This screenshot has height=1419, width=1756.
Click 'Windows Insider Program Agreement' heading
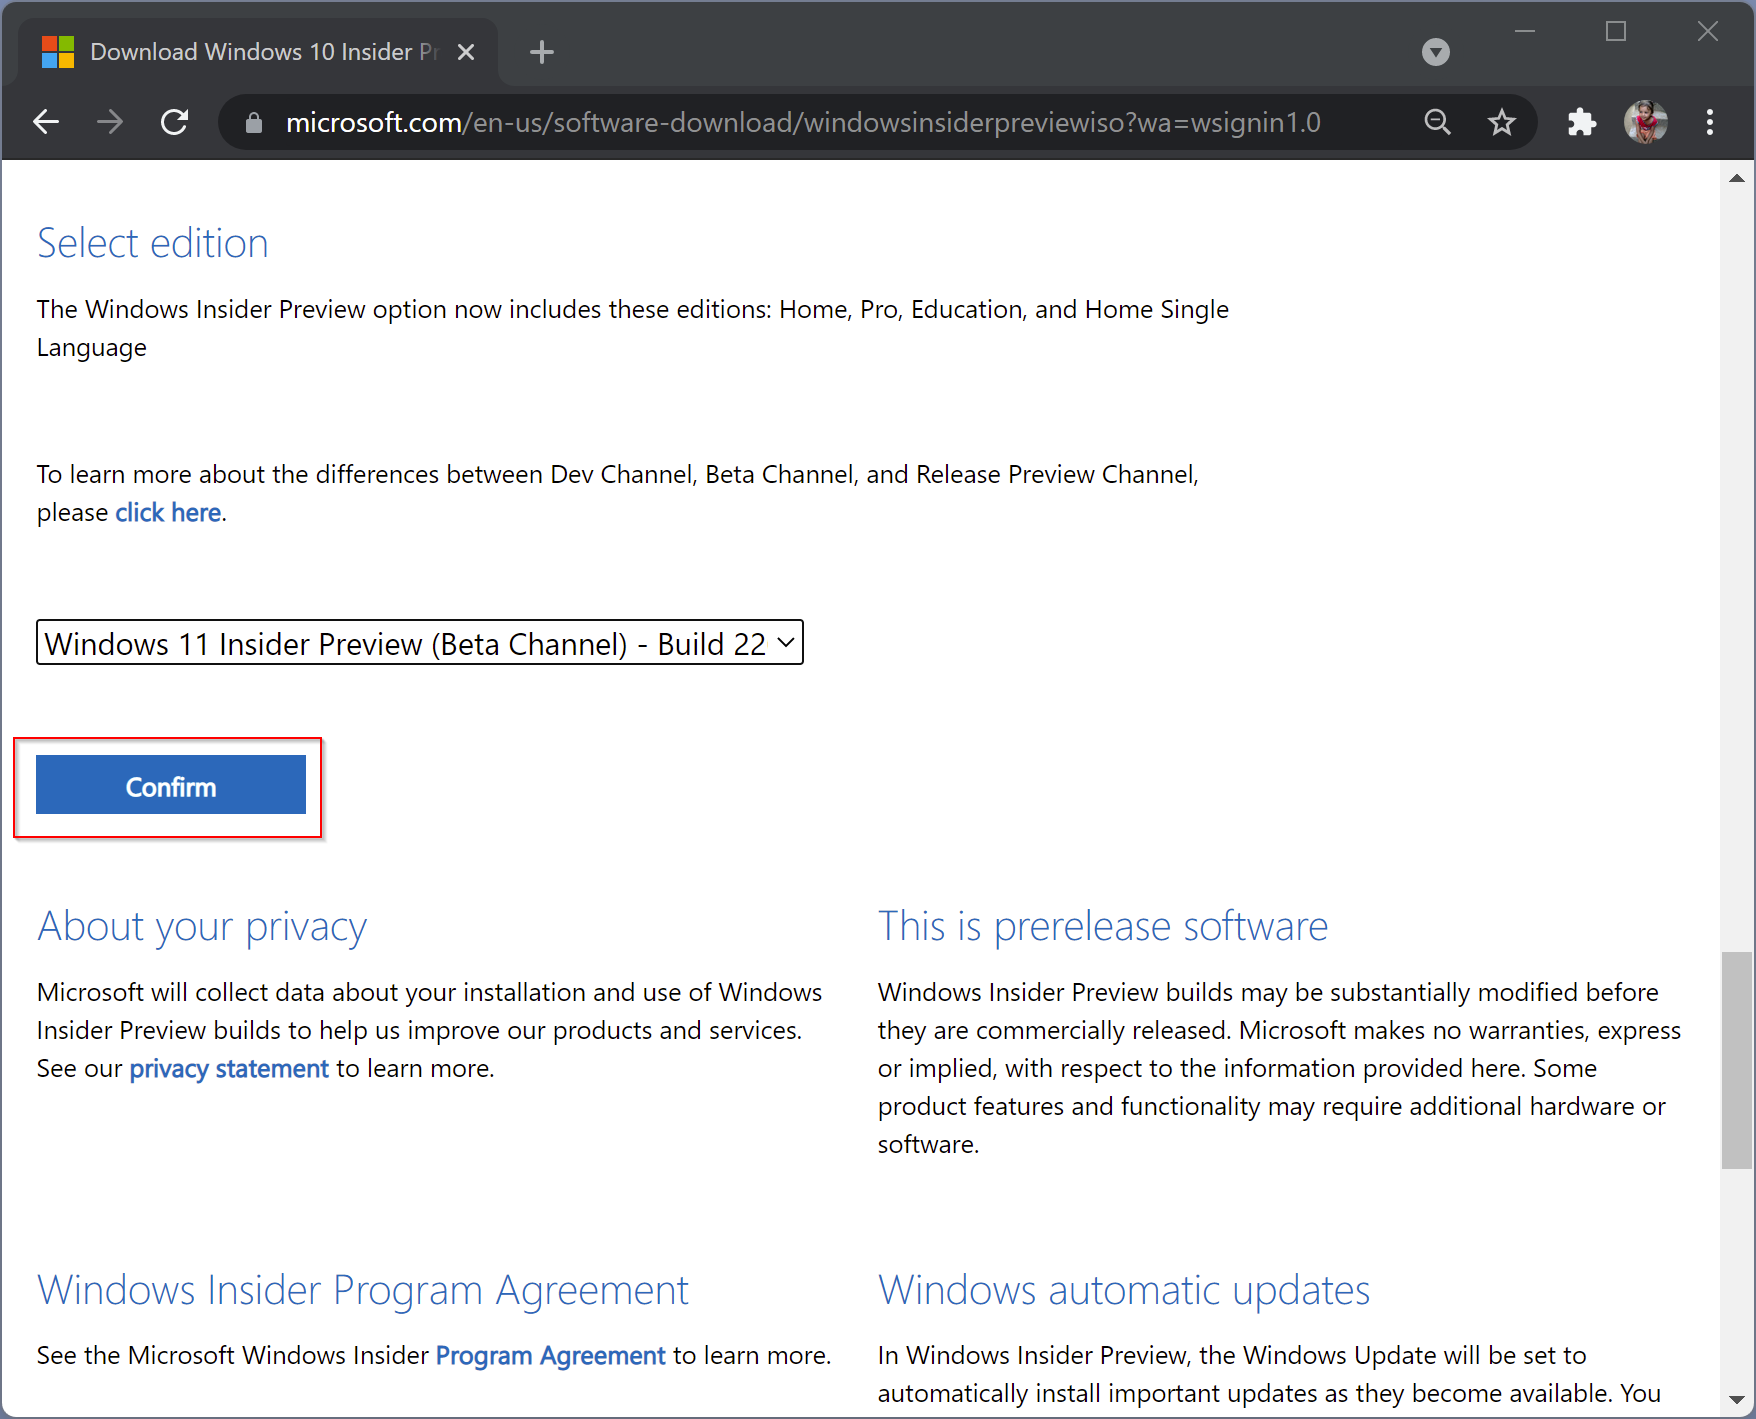point(363,1290)
